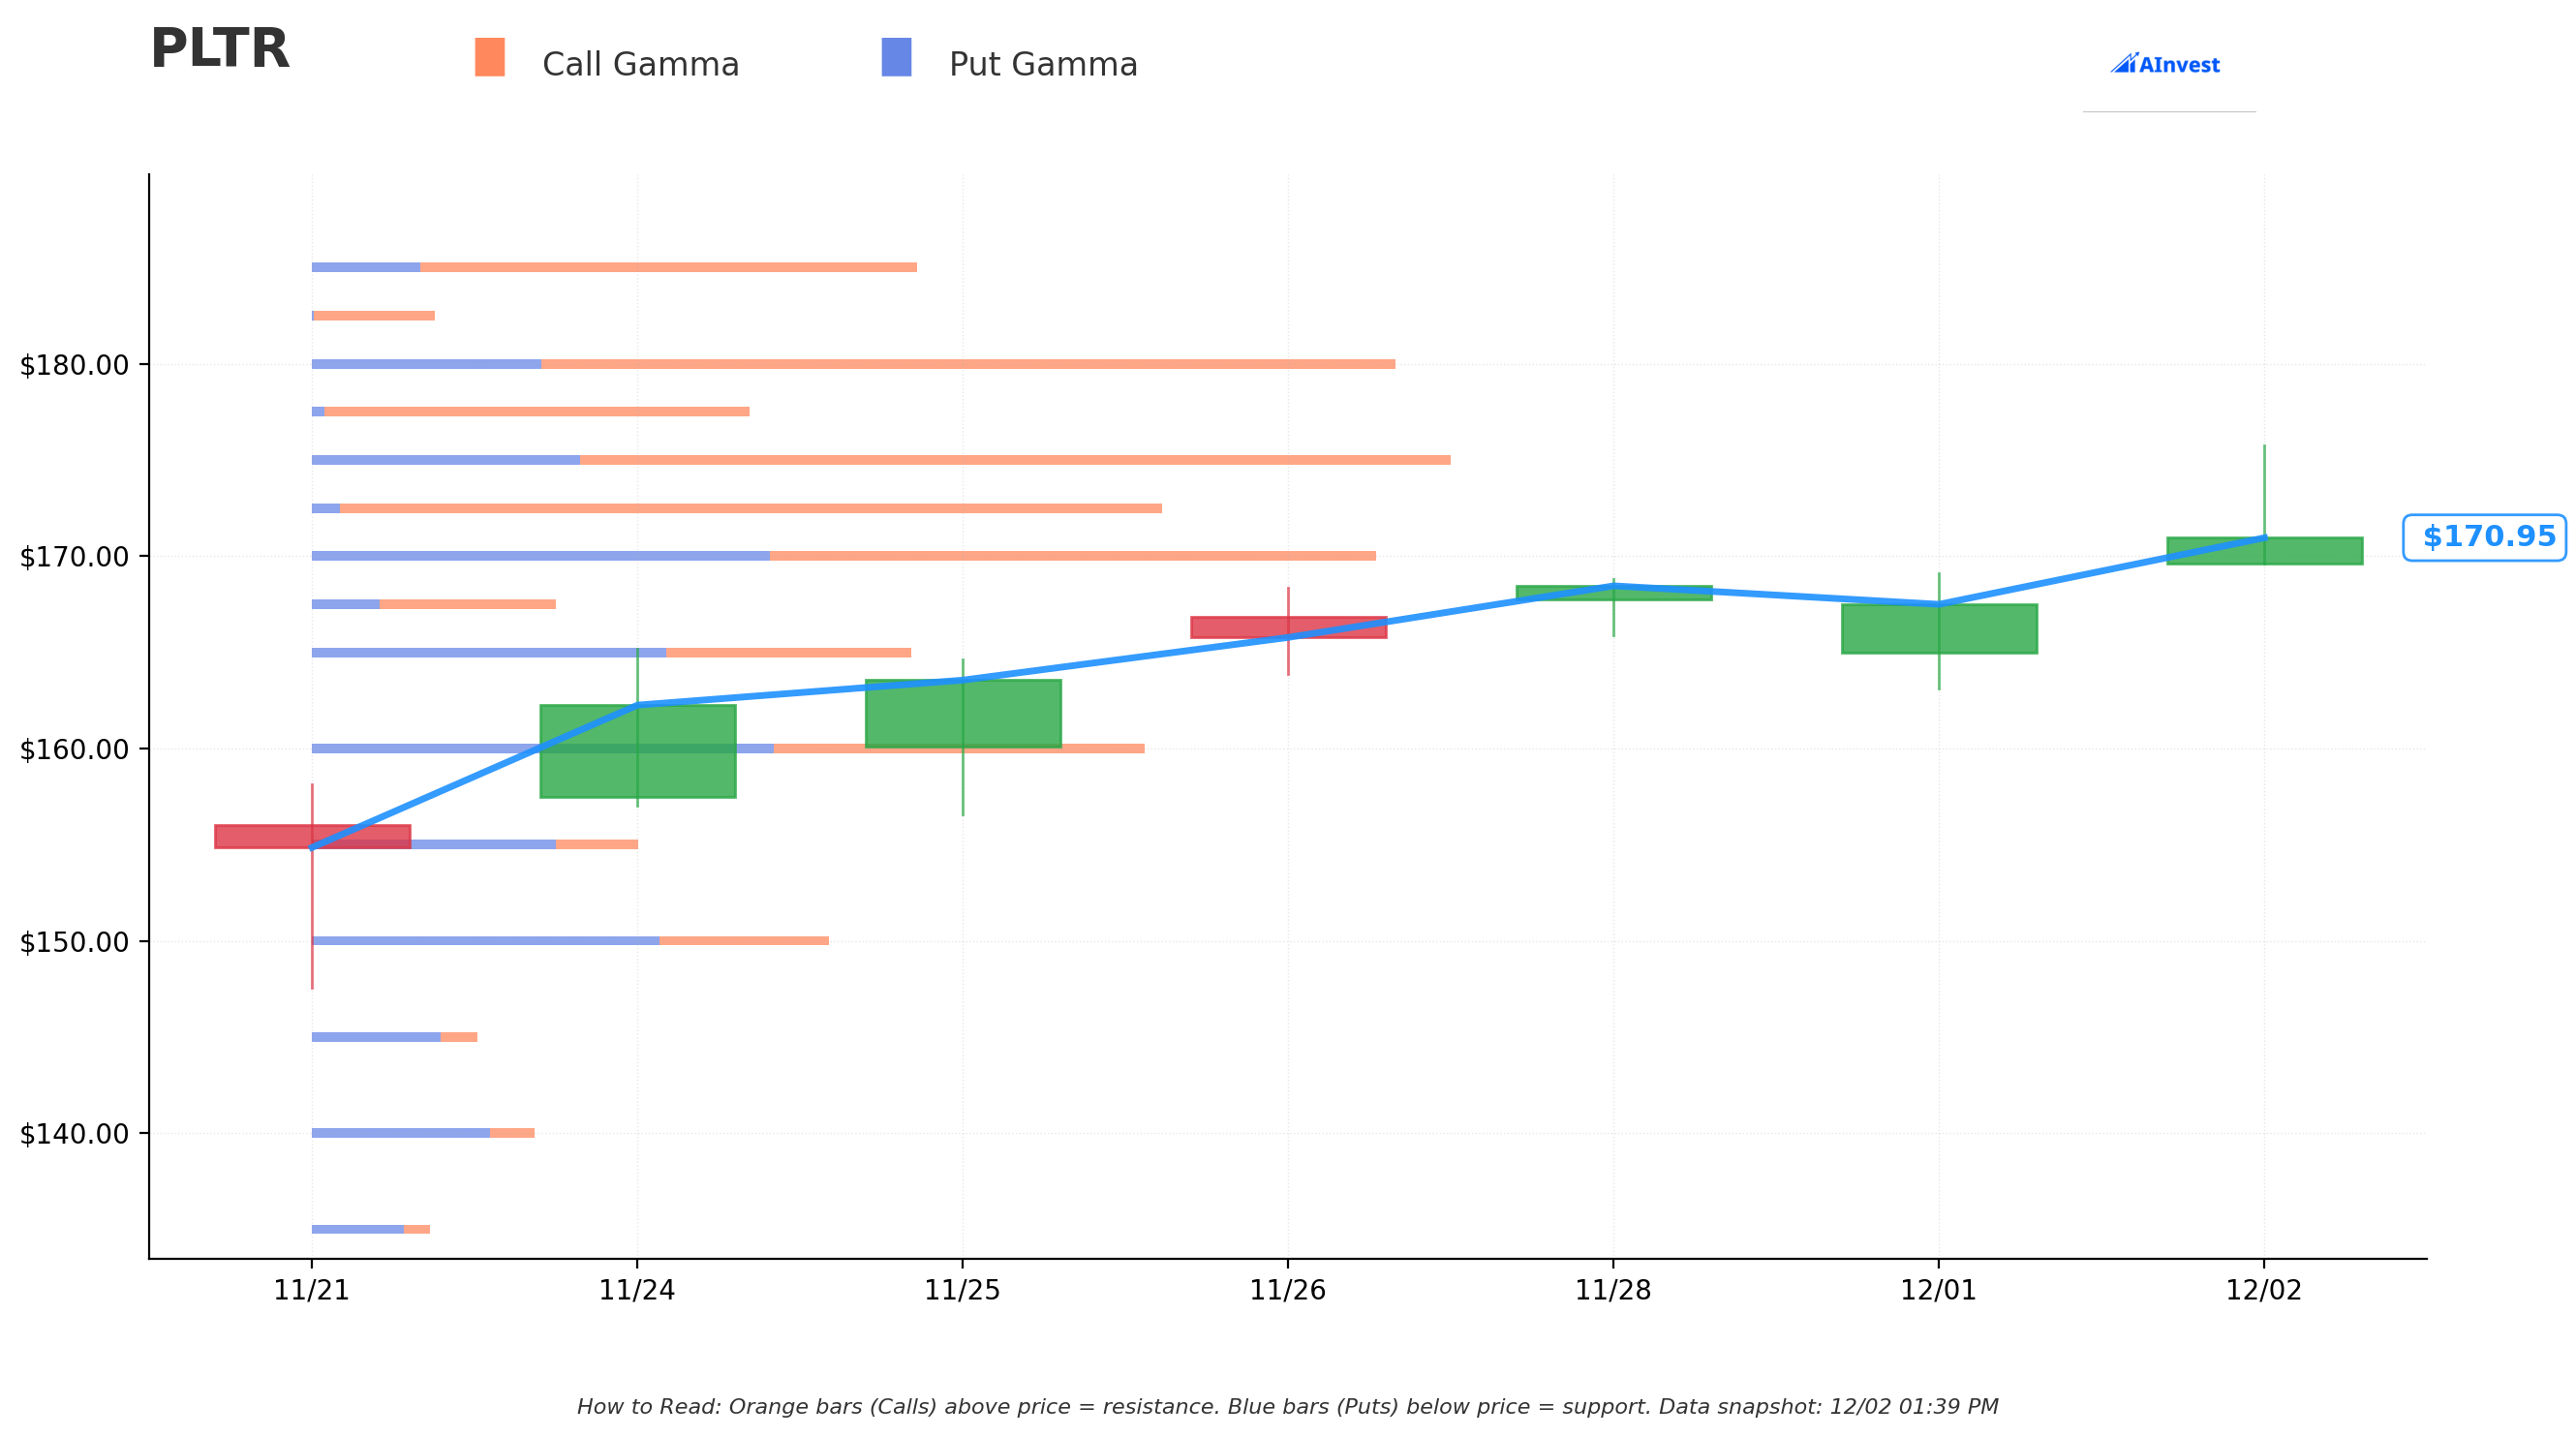Select the red 11/21 candlestick body

313,837
